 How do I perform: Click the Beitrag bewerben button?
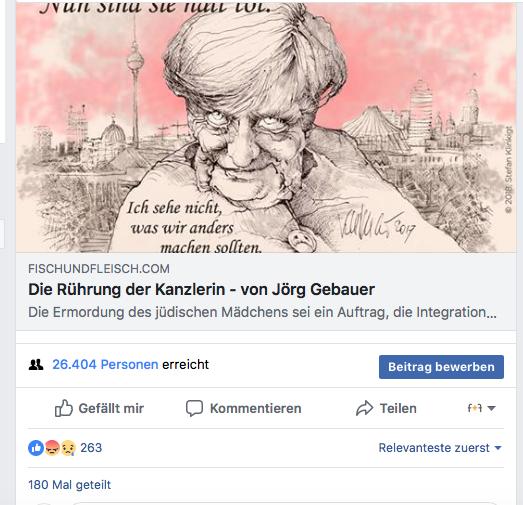pyautogui.click(x=441, y=367)
